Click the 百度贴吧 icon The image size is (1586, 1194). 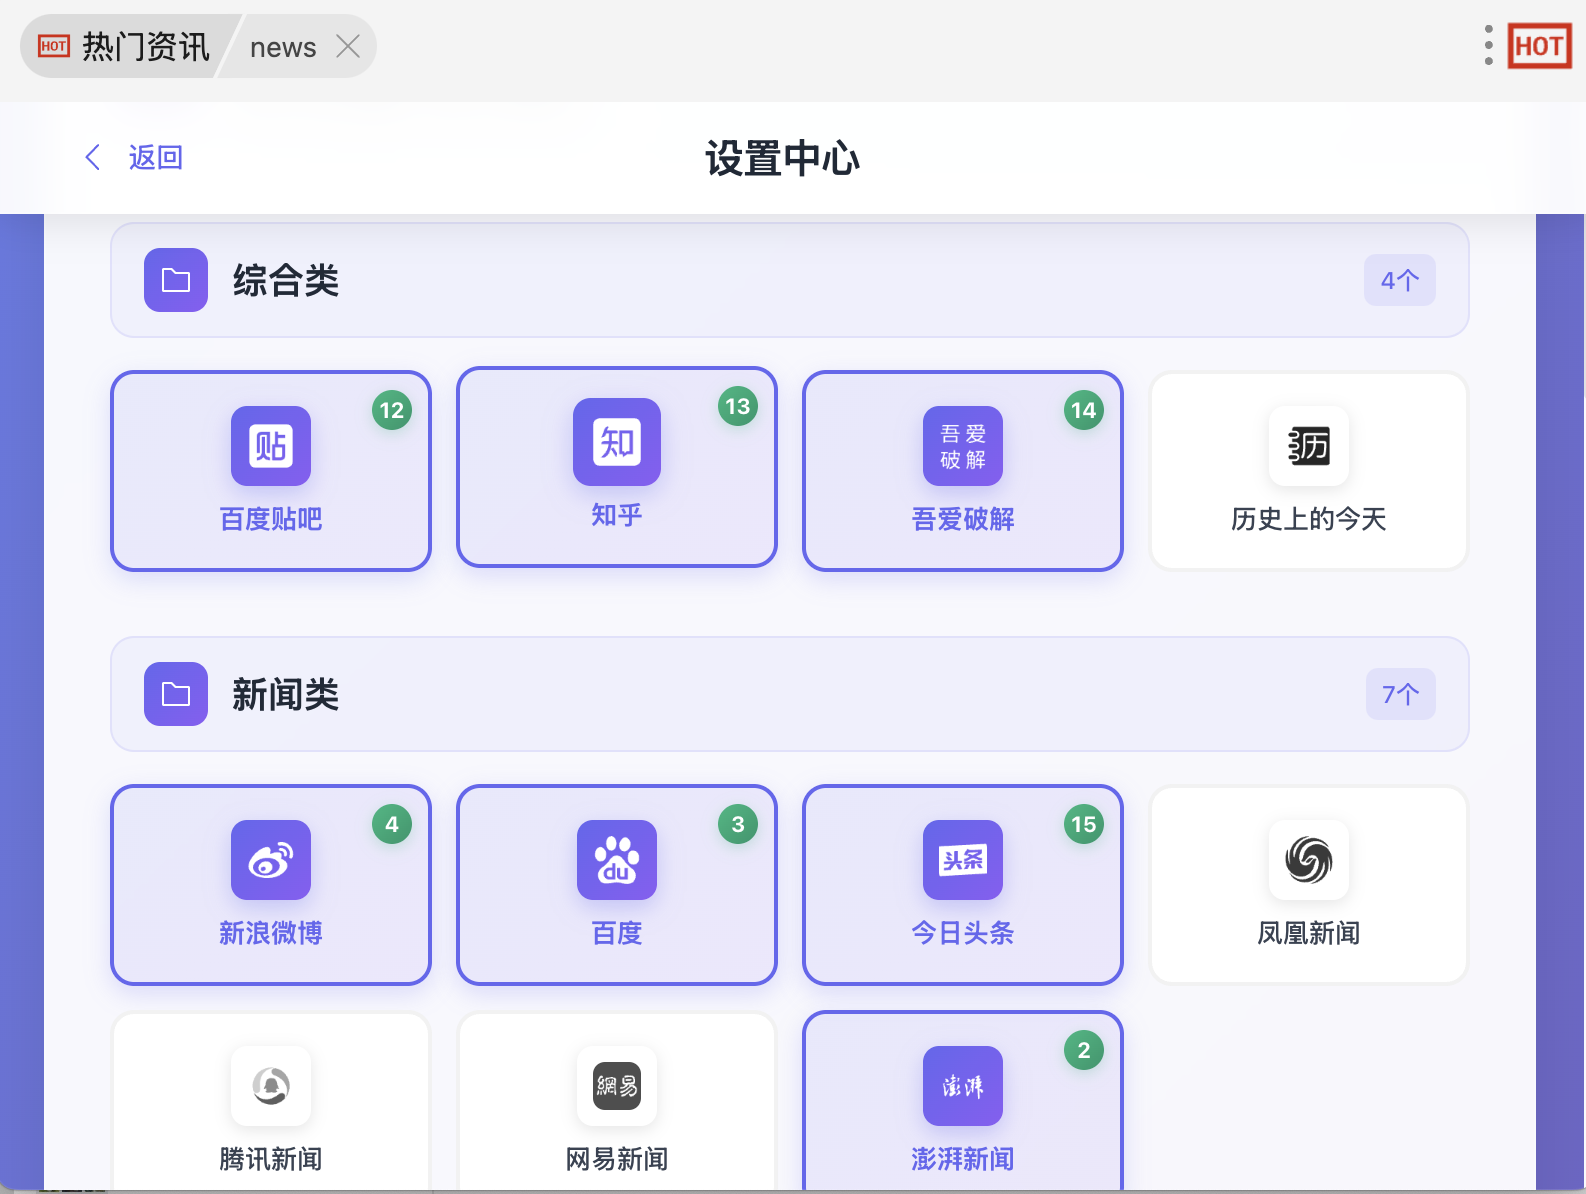[x=271, y=446]
